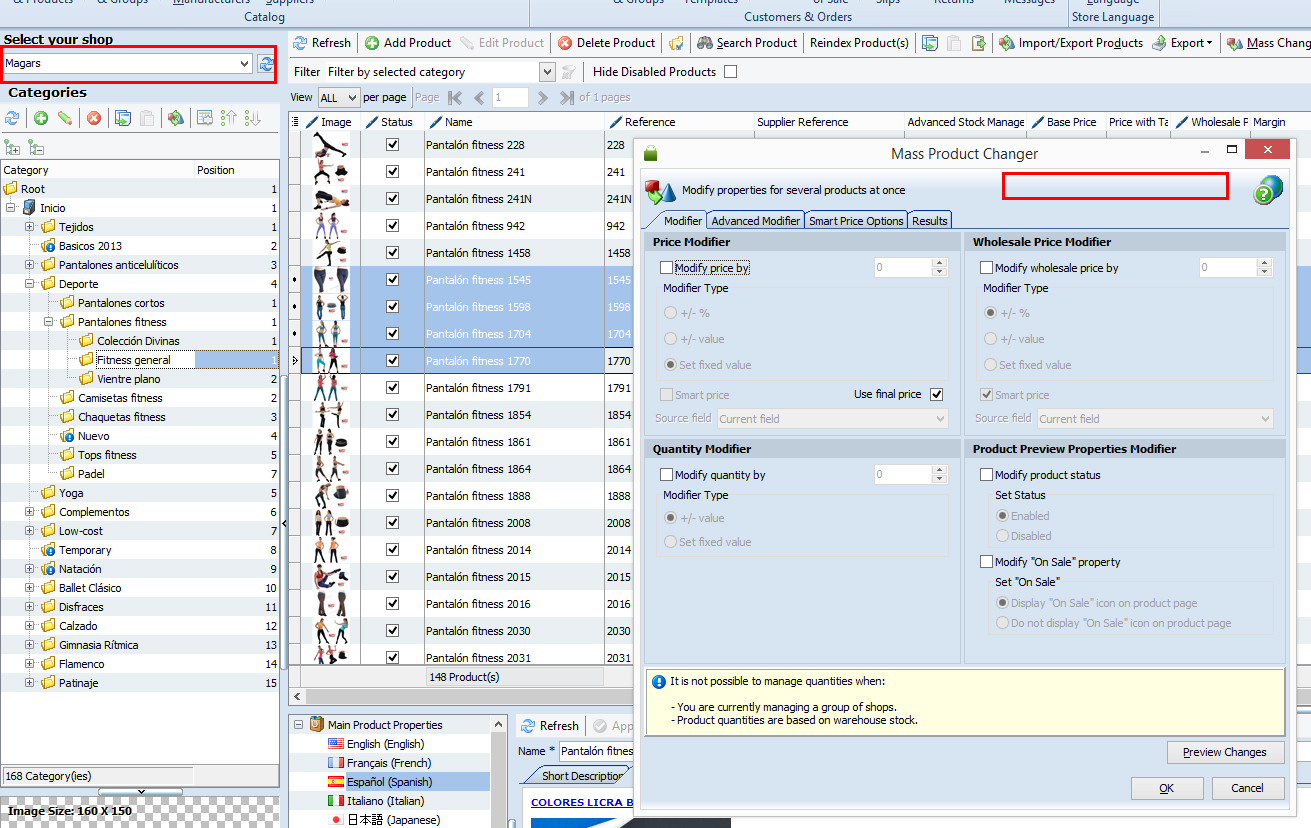Toggle status checkbox for Pantalón fitness 228
The width and height of the screenshot is (1311, 828).
pyautogui.click(x=392, y=145)
